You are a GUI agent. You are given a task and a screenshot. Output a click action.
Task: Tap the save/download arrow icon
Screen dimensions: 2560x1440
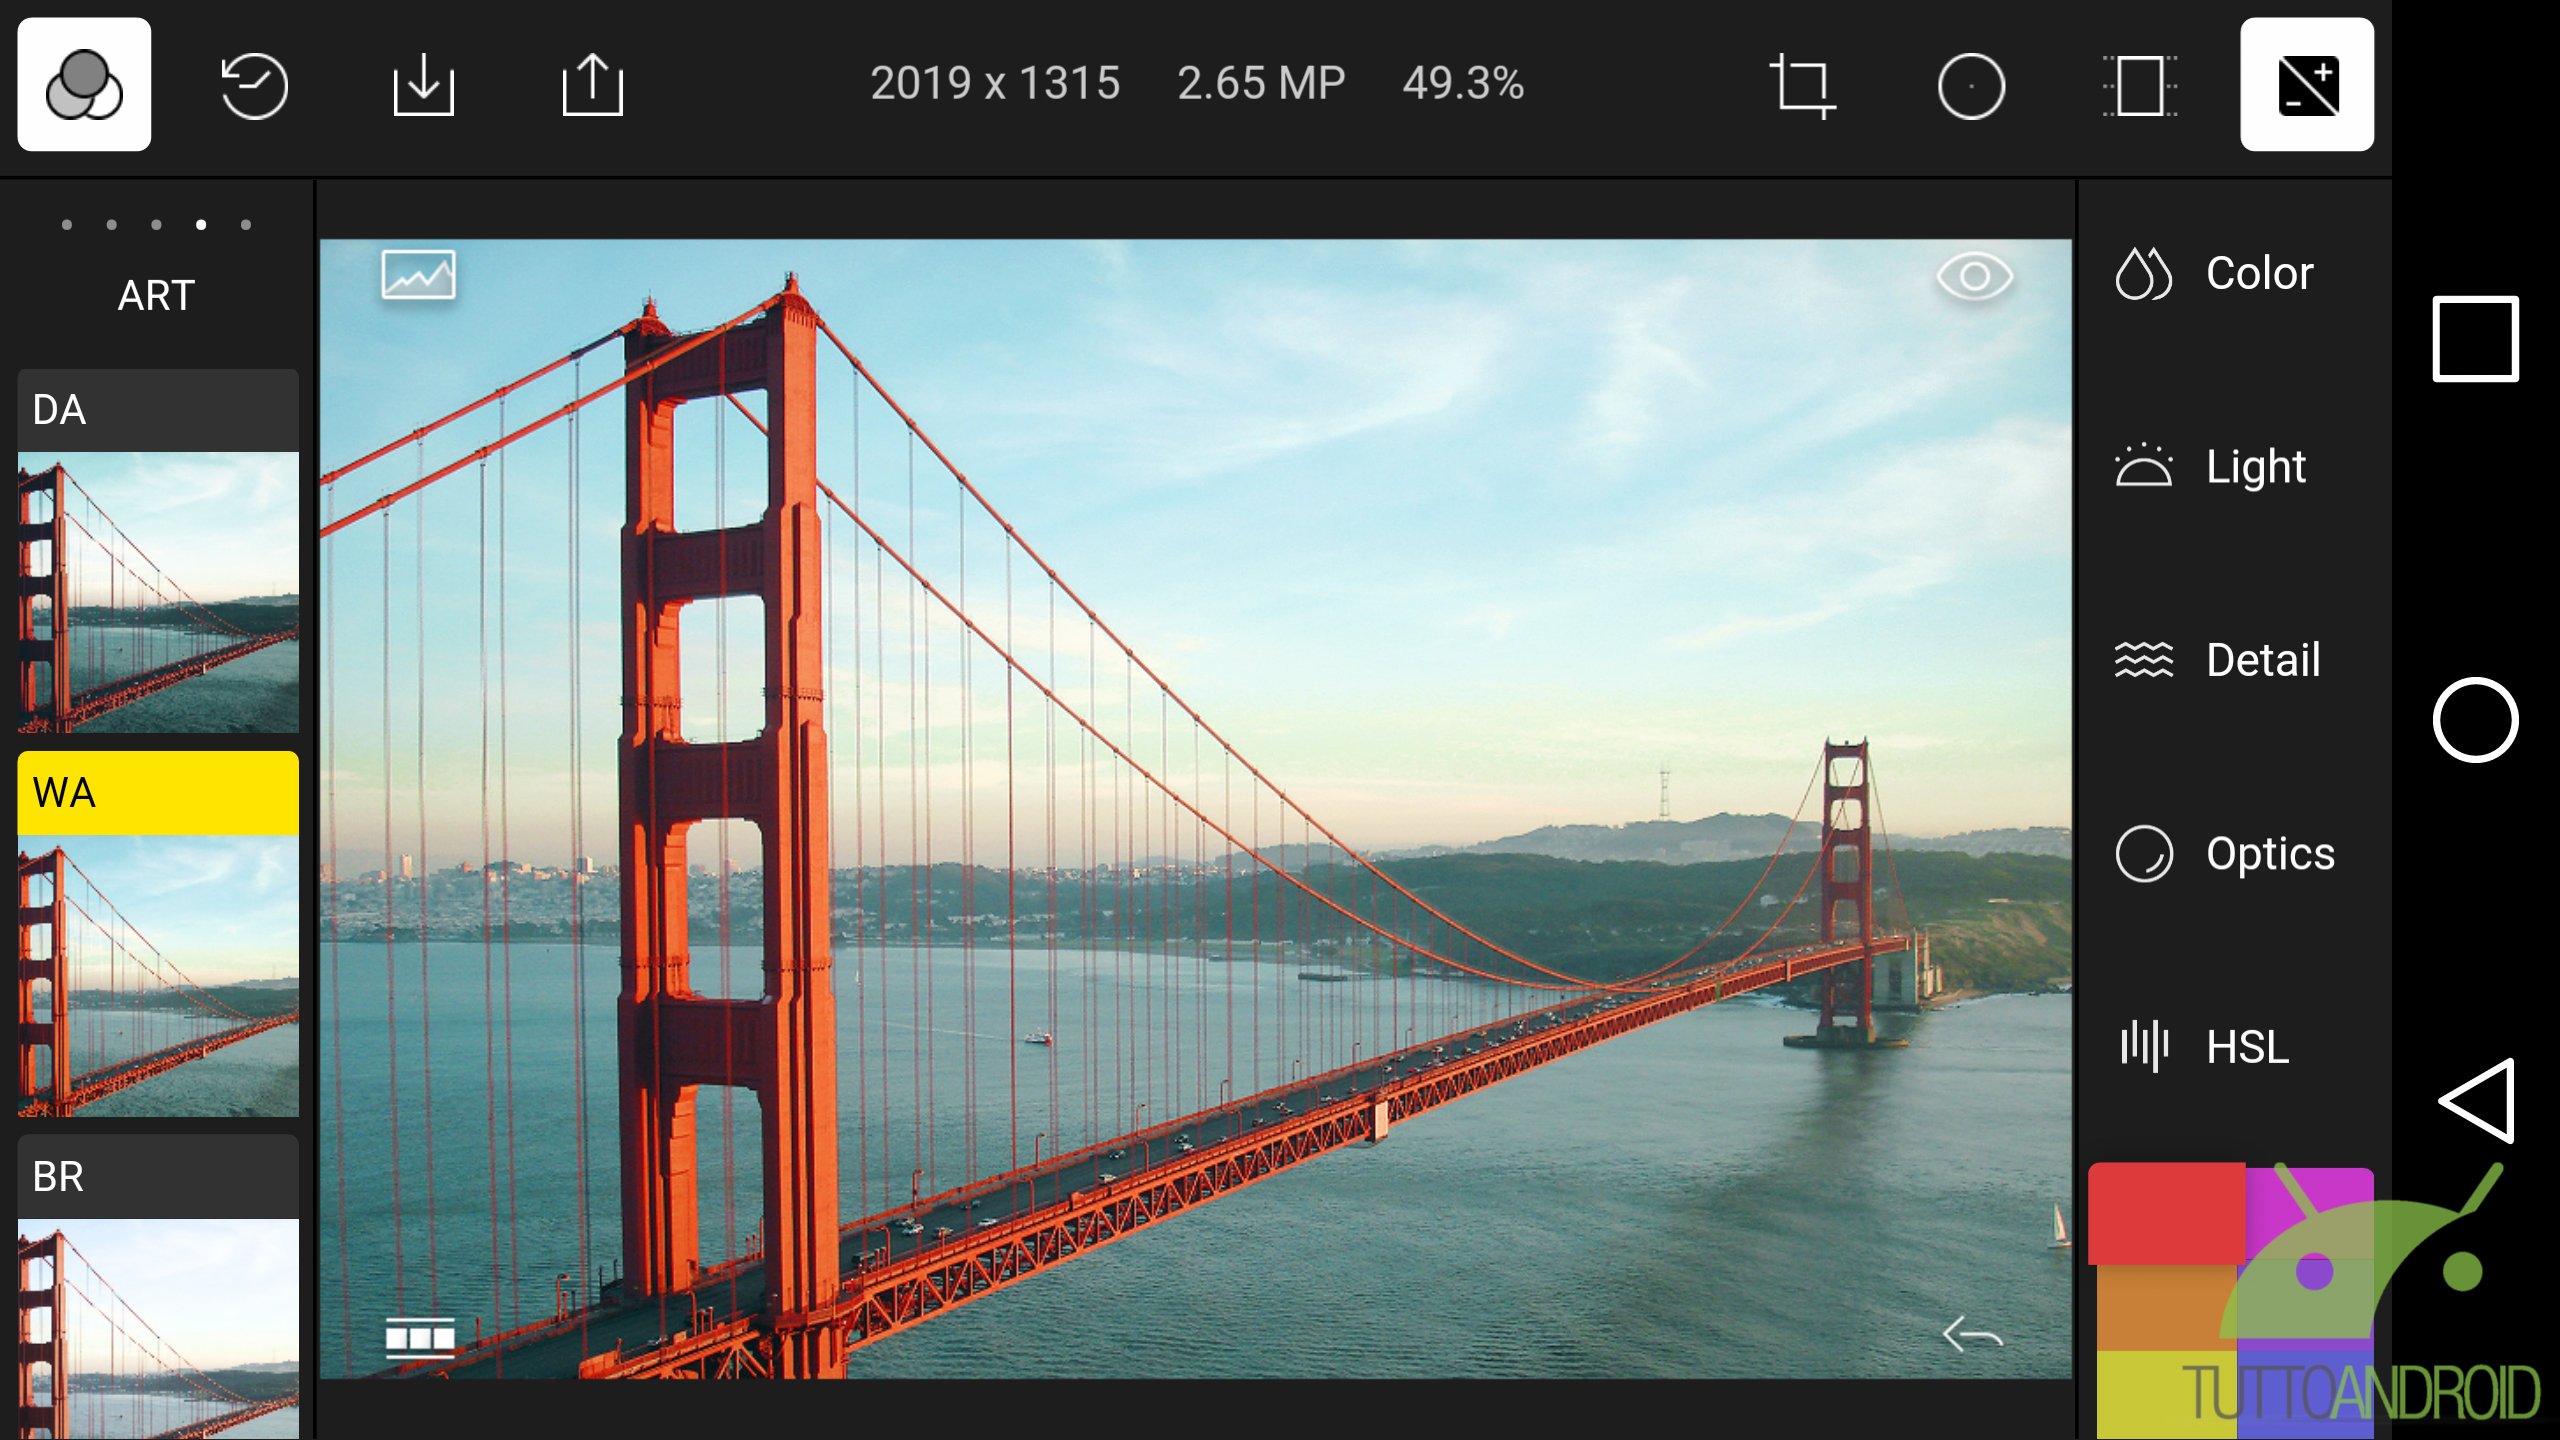coord(423,85)
